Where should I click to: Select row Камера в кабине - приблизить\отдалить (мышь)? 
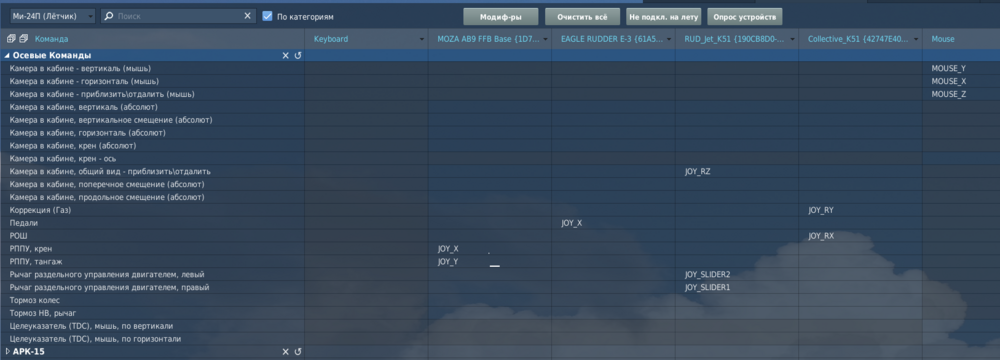152,94
